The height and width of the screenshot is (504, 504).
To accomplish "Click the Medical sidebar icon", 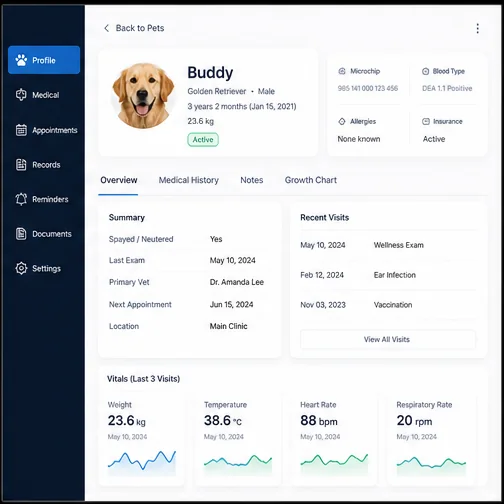I will pyautogui.click(x=21, y=95).
